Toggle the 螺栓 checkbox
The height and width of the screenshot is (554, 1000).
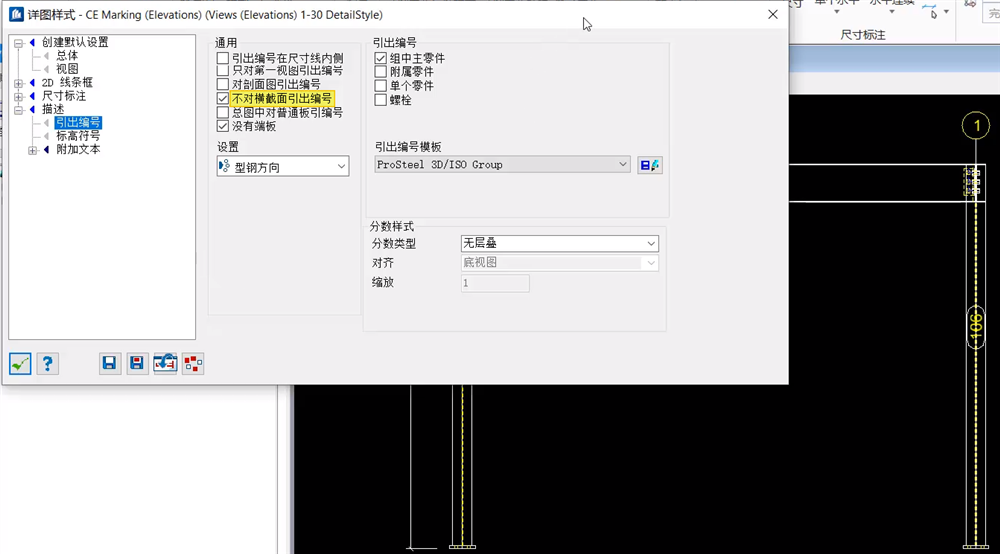[x=381, y=100]
